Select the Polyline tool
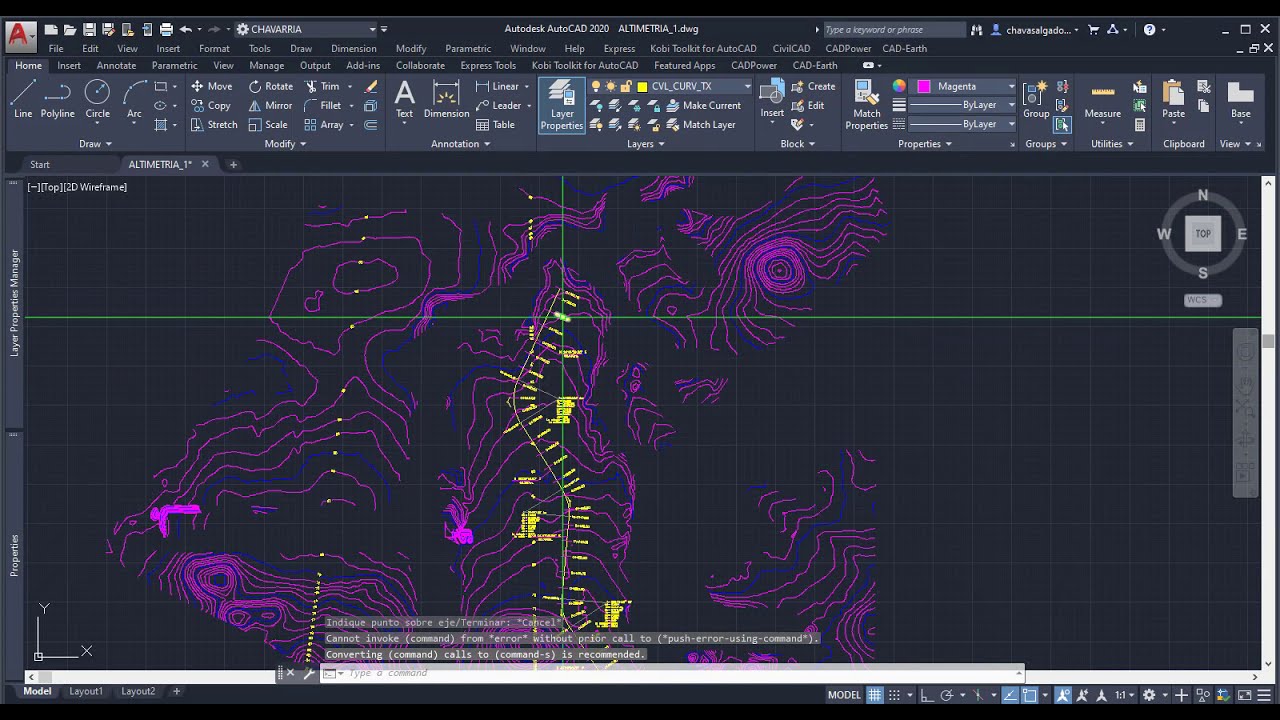This screenshot has width=1280, height=720. pos(58,100)
